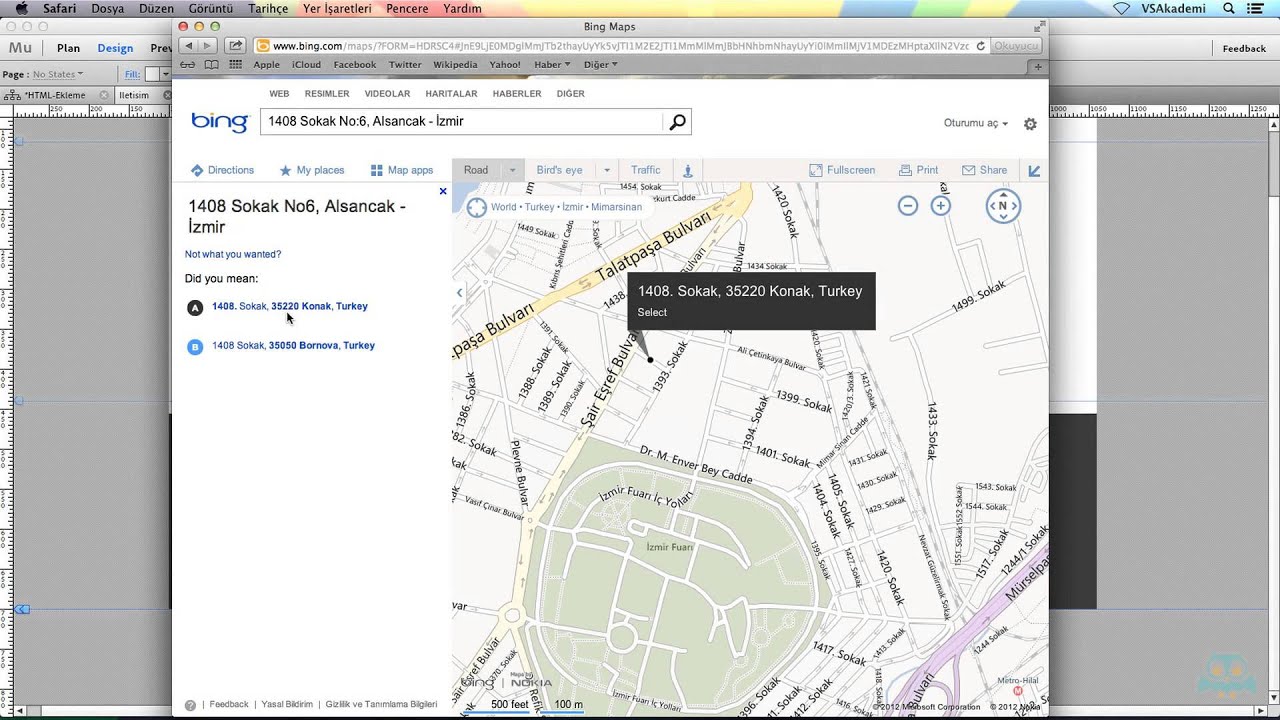Open the Dosya menu
The height and width of the screenshot is (720, 1280).
click(x=108, y=9)
